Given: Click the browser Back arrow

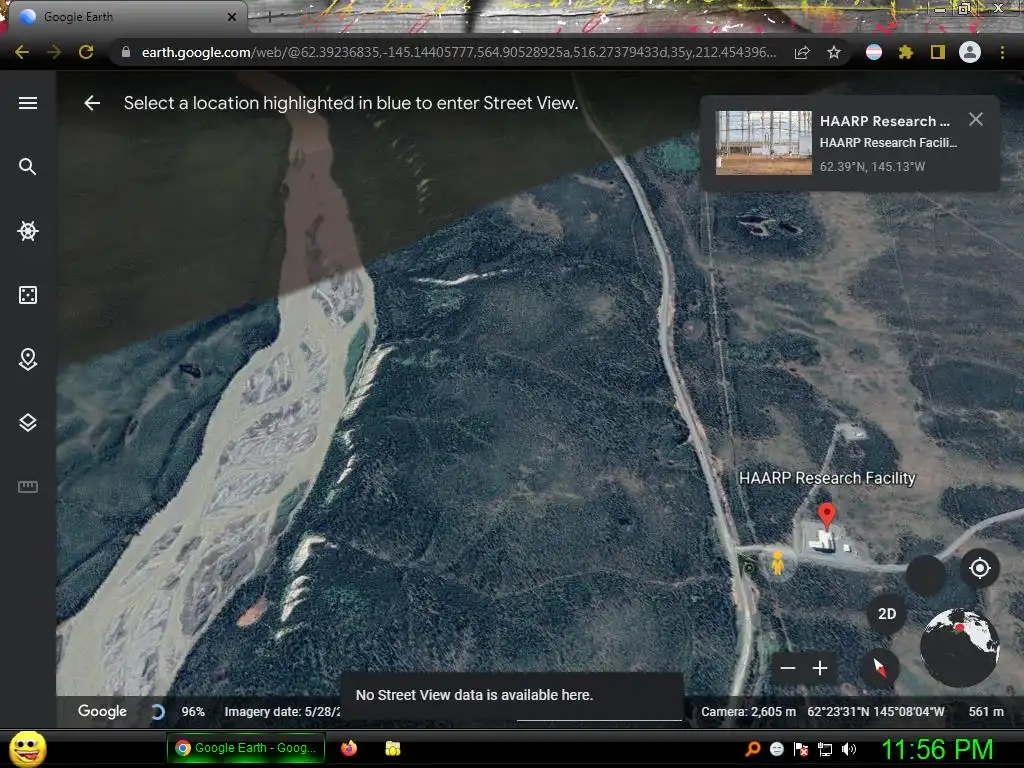Looking at the screenshot, I should [x=22, y=52].
